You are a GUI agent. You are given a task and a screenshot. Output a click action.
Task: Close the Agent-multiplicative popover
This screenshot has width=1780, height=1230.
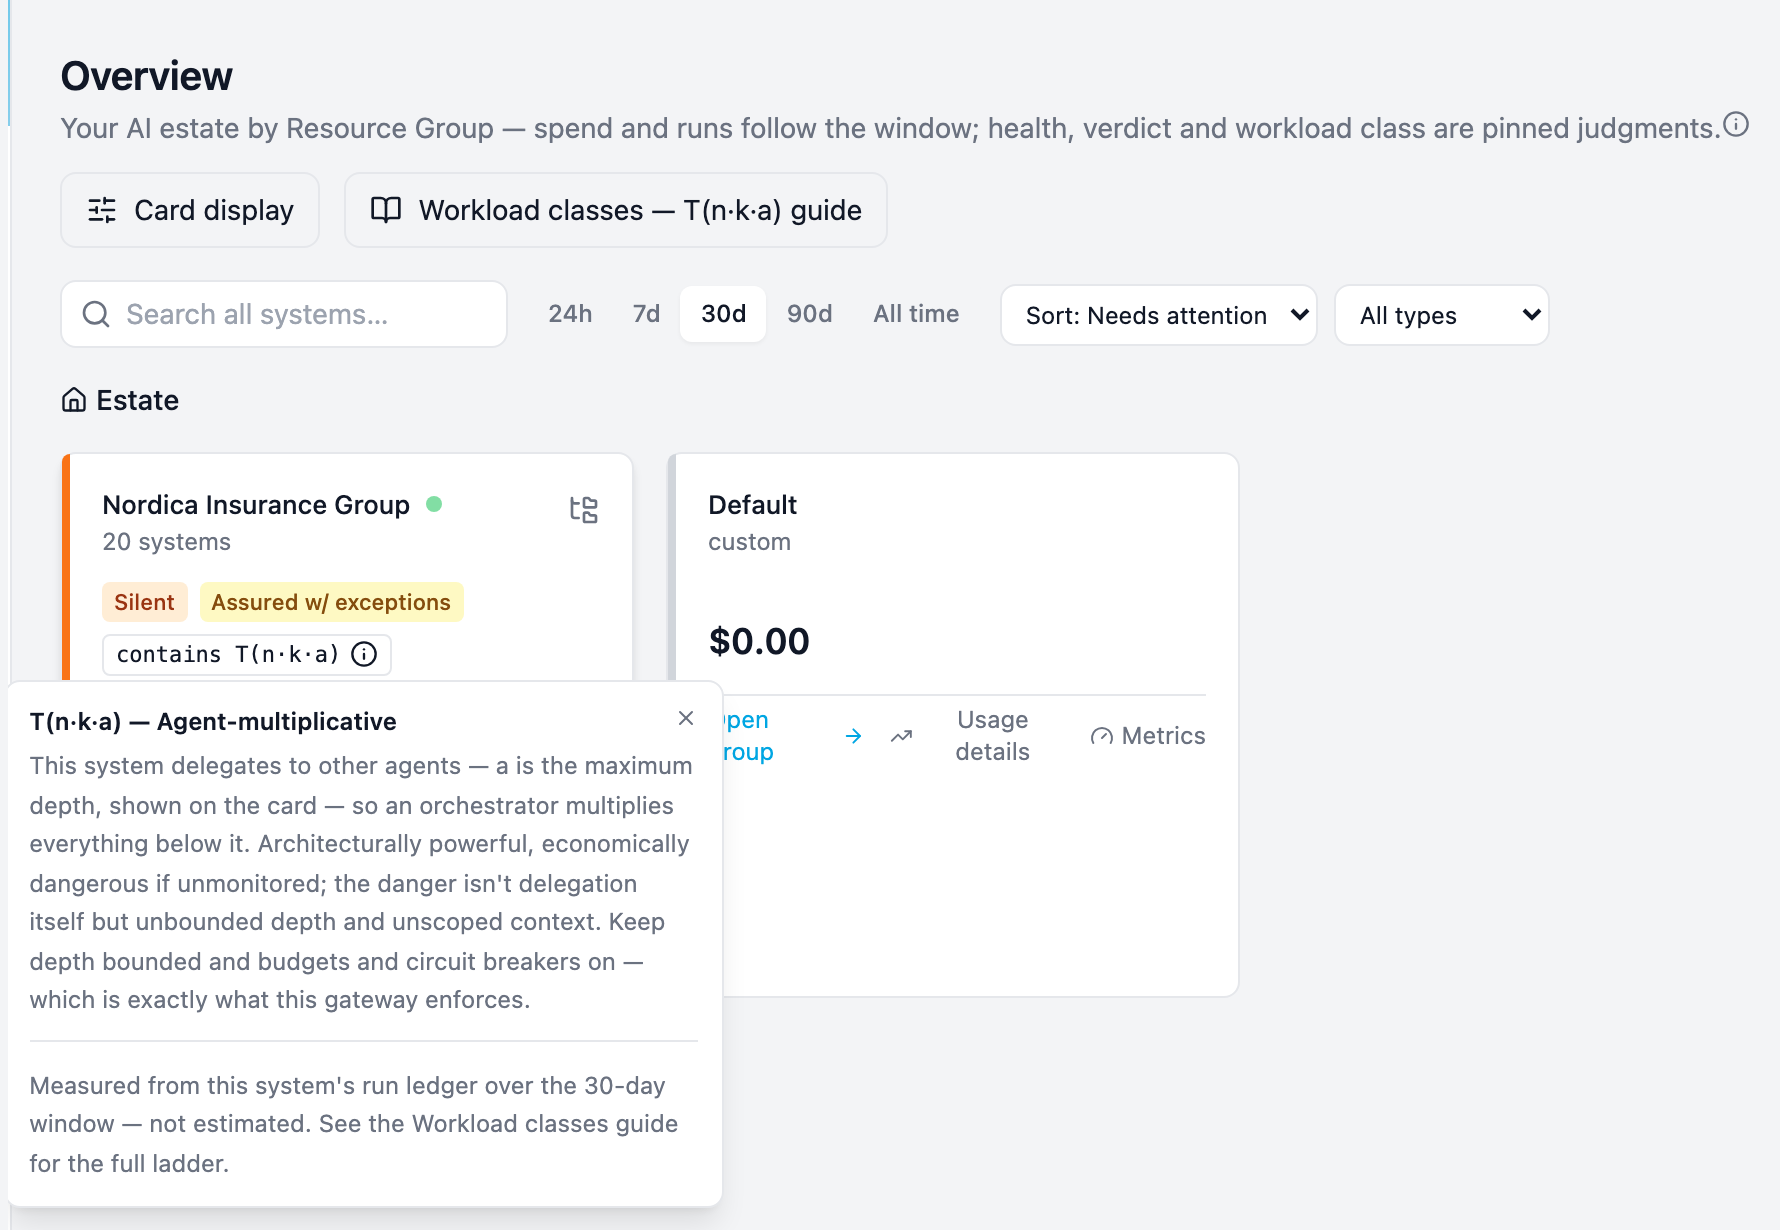click(x=686, y=718)
